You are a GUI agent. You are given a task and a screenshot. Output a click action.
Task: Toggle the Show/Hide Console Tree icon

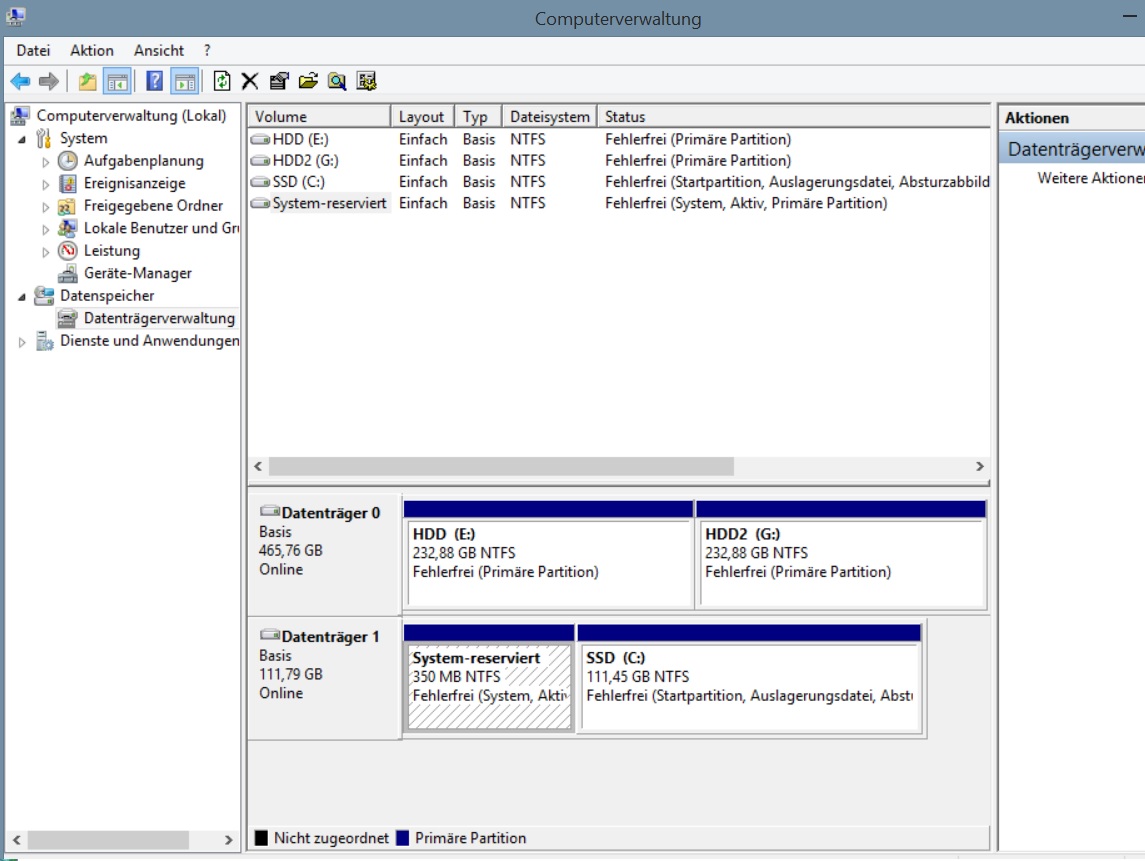pos(118,81)
